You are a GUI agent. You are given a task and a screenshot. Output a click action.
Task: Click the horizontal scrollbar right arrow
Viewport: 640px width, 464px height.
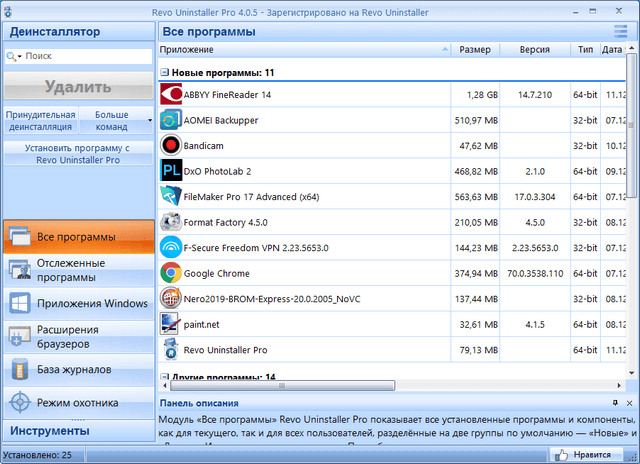coord(619,385)
